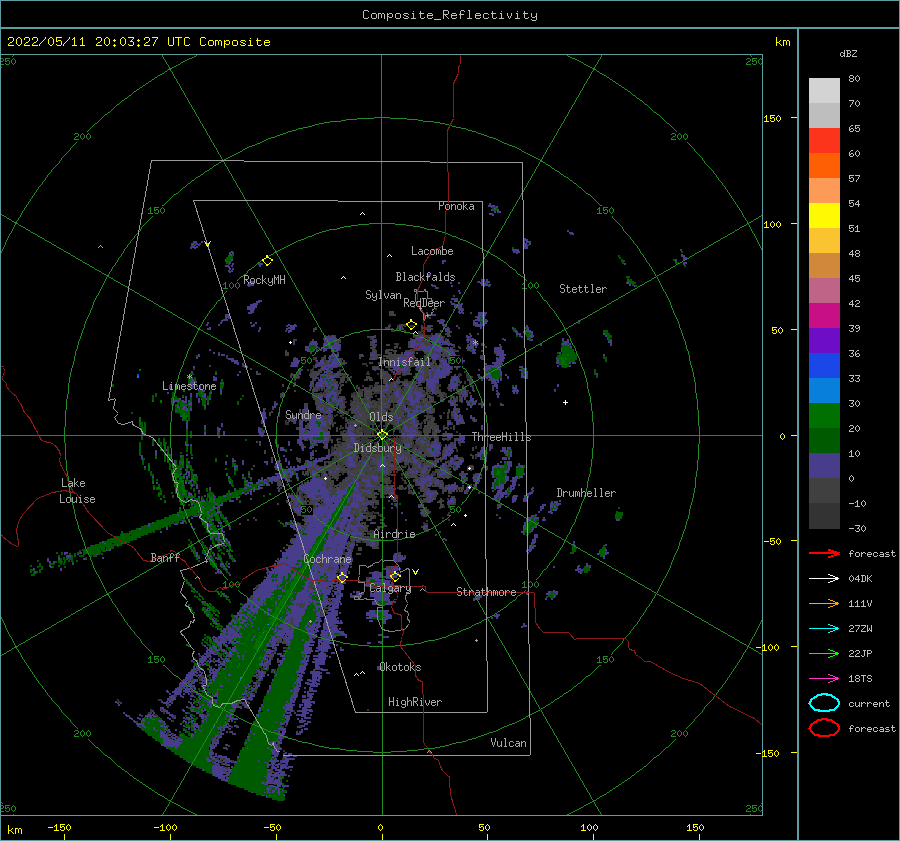
Task: Click the magenta 18TS arrow legend icon
Action: tap(824, 679)
